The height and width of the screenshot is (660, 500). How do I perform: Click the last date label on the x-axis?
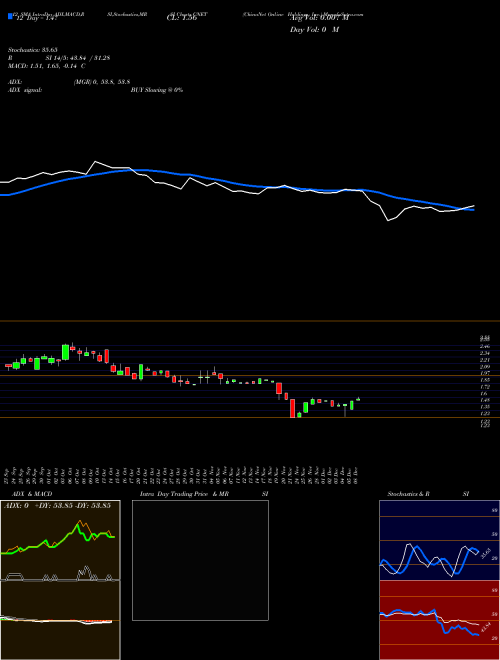pos(356,475)
